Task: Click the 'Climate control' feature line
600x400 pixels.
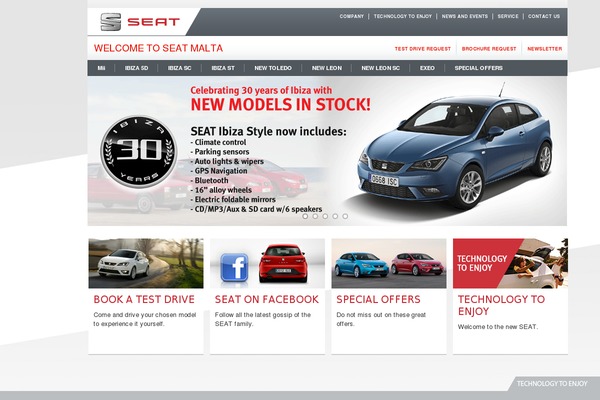Action: (x=218, y=142)
